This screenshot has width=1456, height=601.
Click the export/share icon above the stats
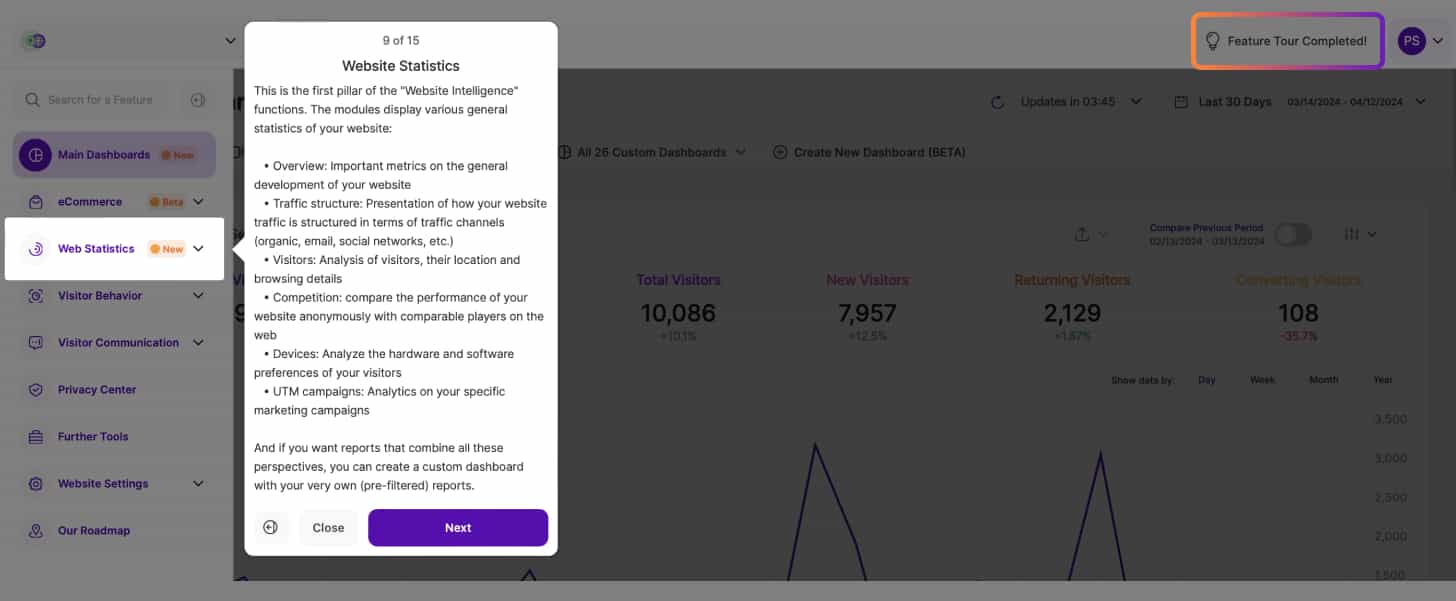click(1082, 234)
